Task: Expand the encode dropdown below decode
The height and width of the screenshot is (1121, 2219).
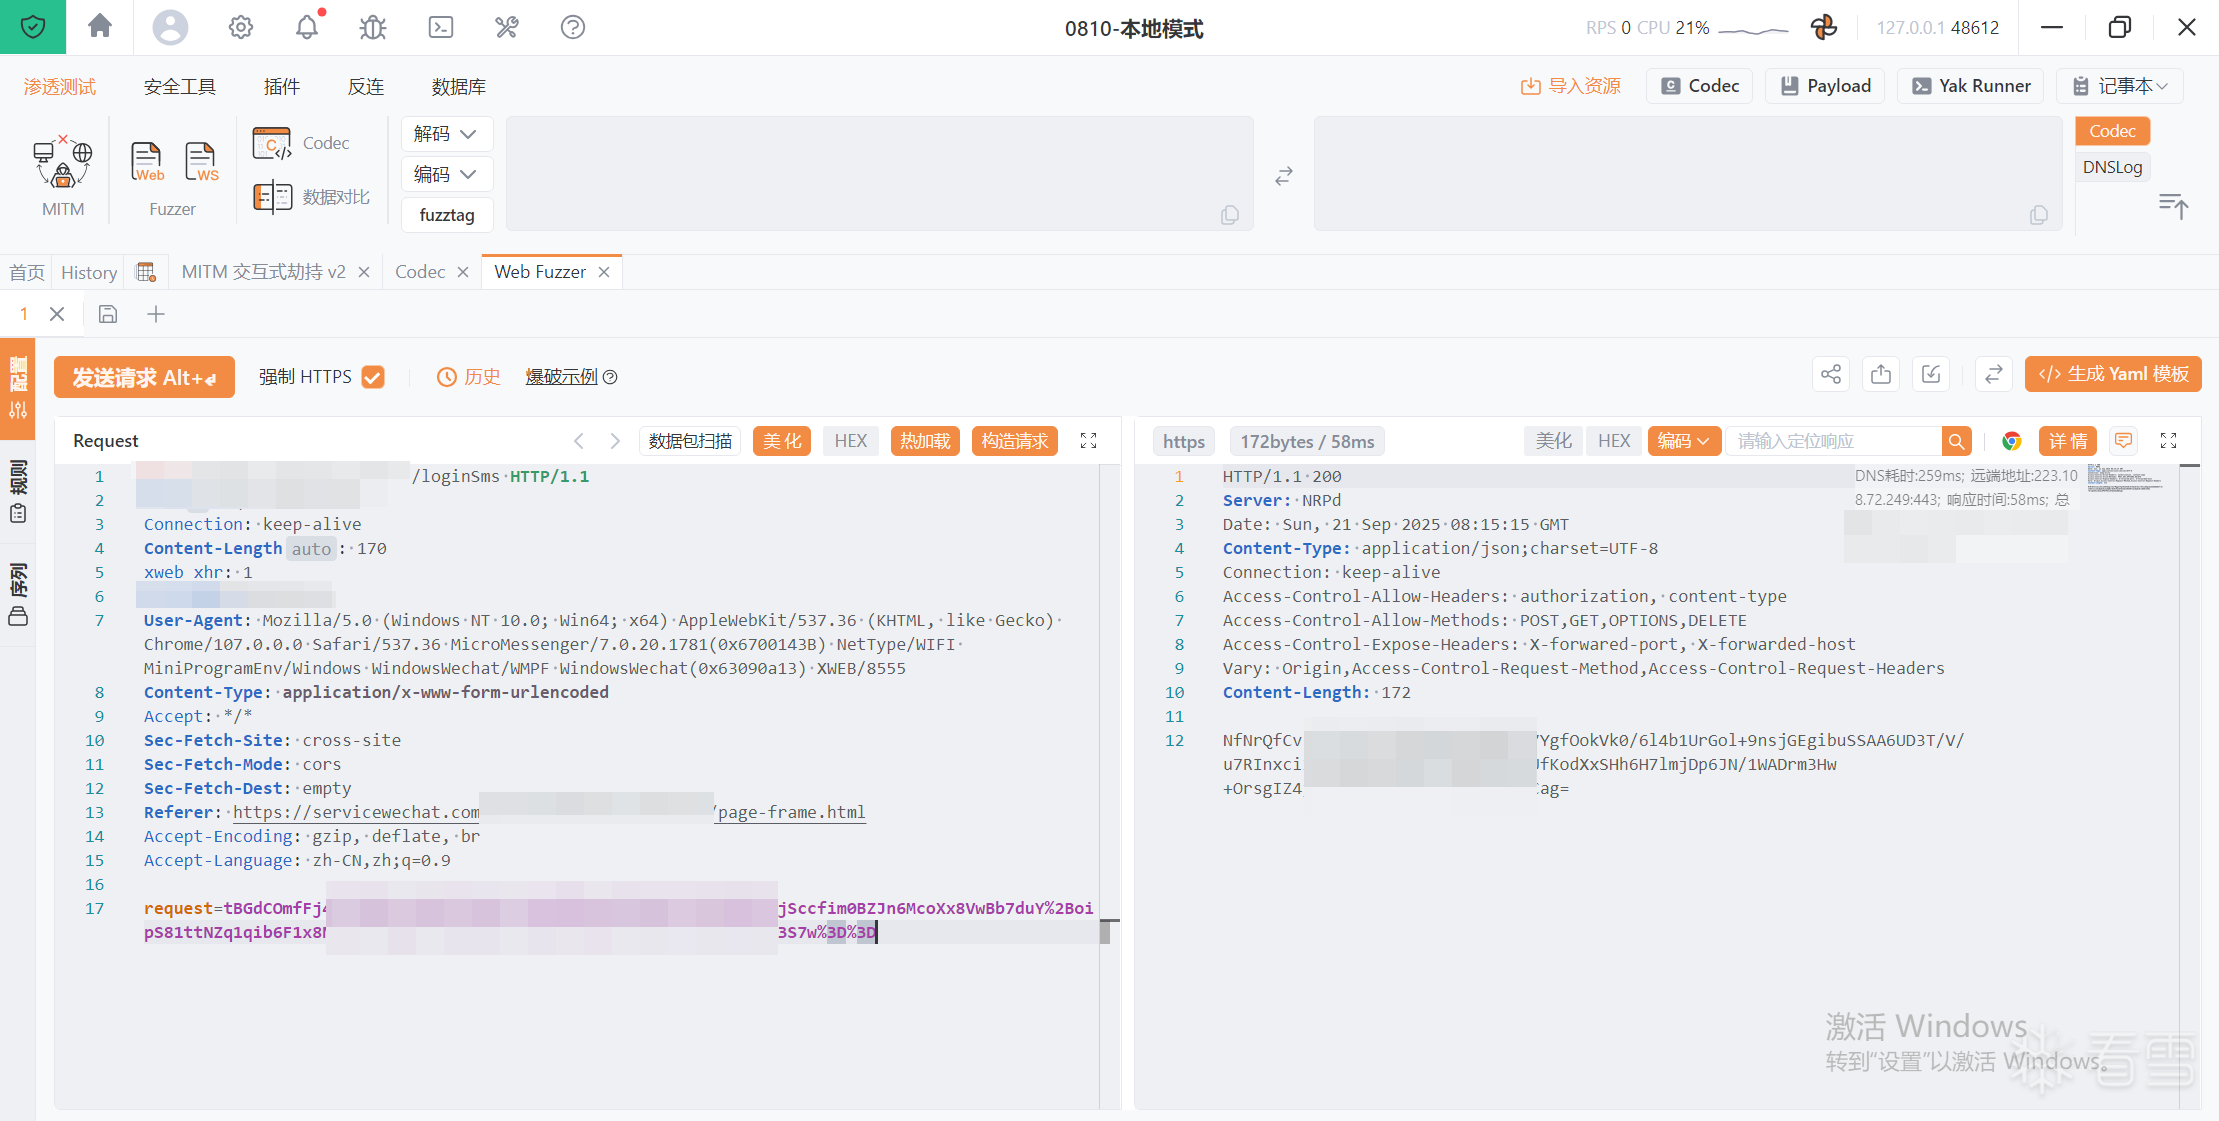Action: tap(446, 174)
